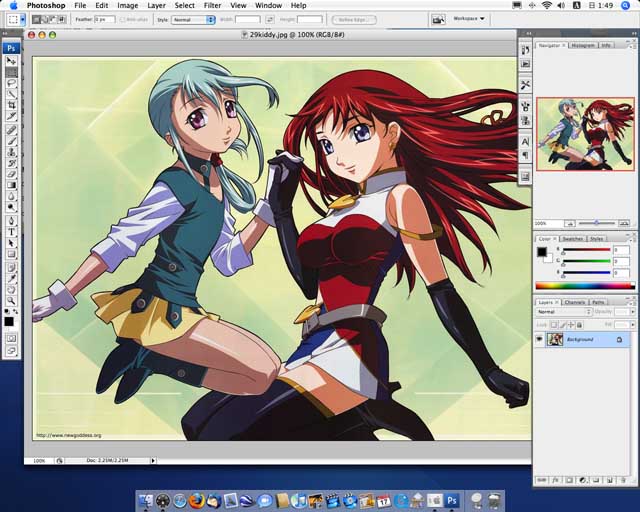Click the layer style fx icon
640x512 pixels.
coord(556,481)
